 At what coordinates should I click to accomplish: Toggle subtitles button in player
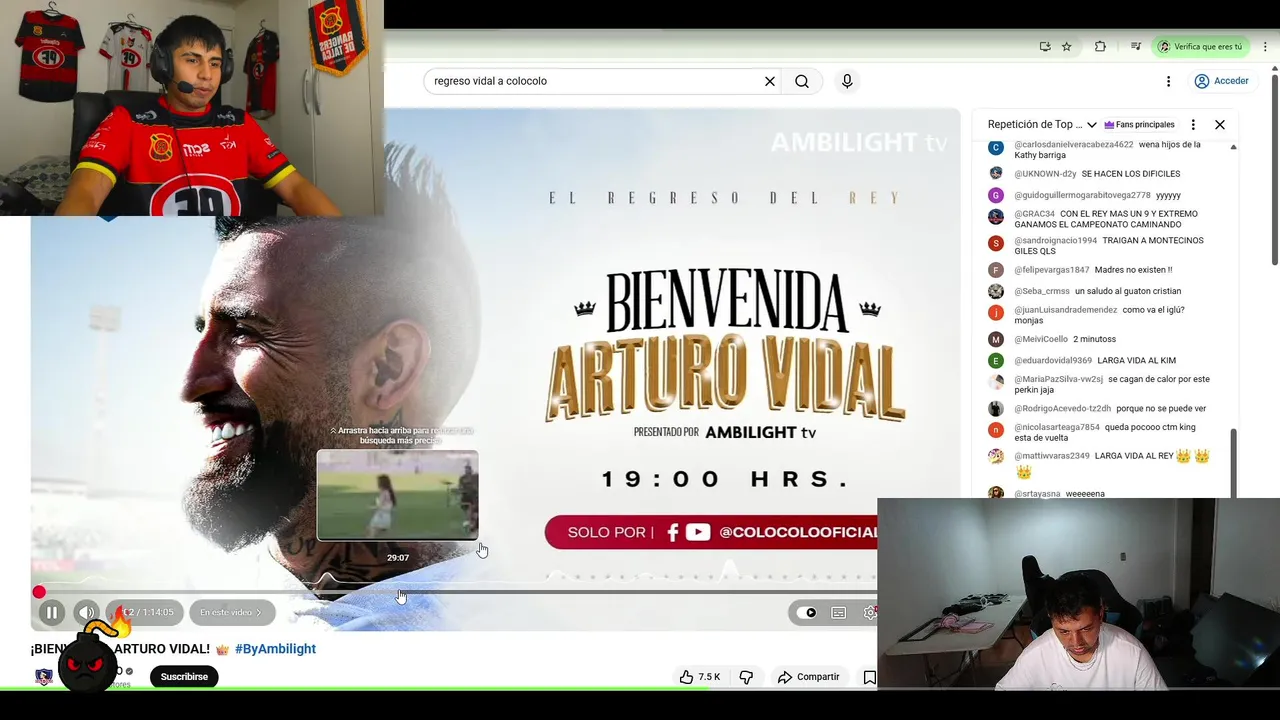(839, 613)
